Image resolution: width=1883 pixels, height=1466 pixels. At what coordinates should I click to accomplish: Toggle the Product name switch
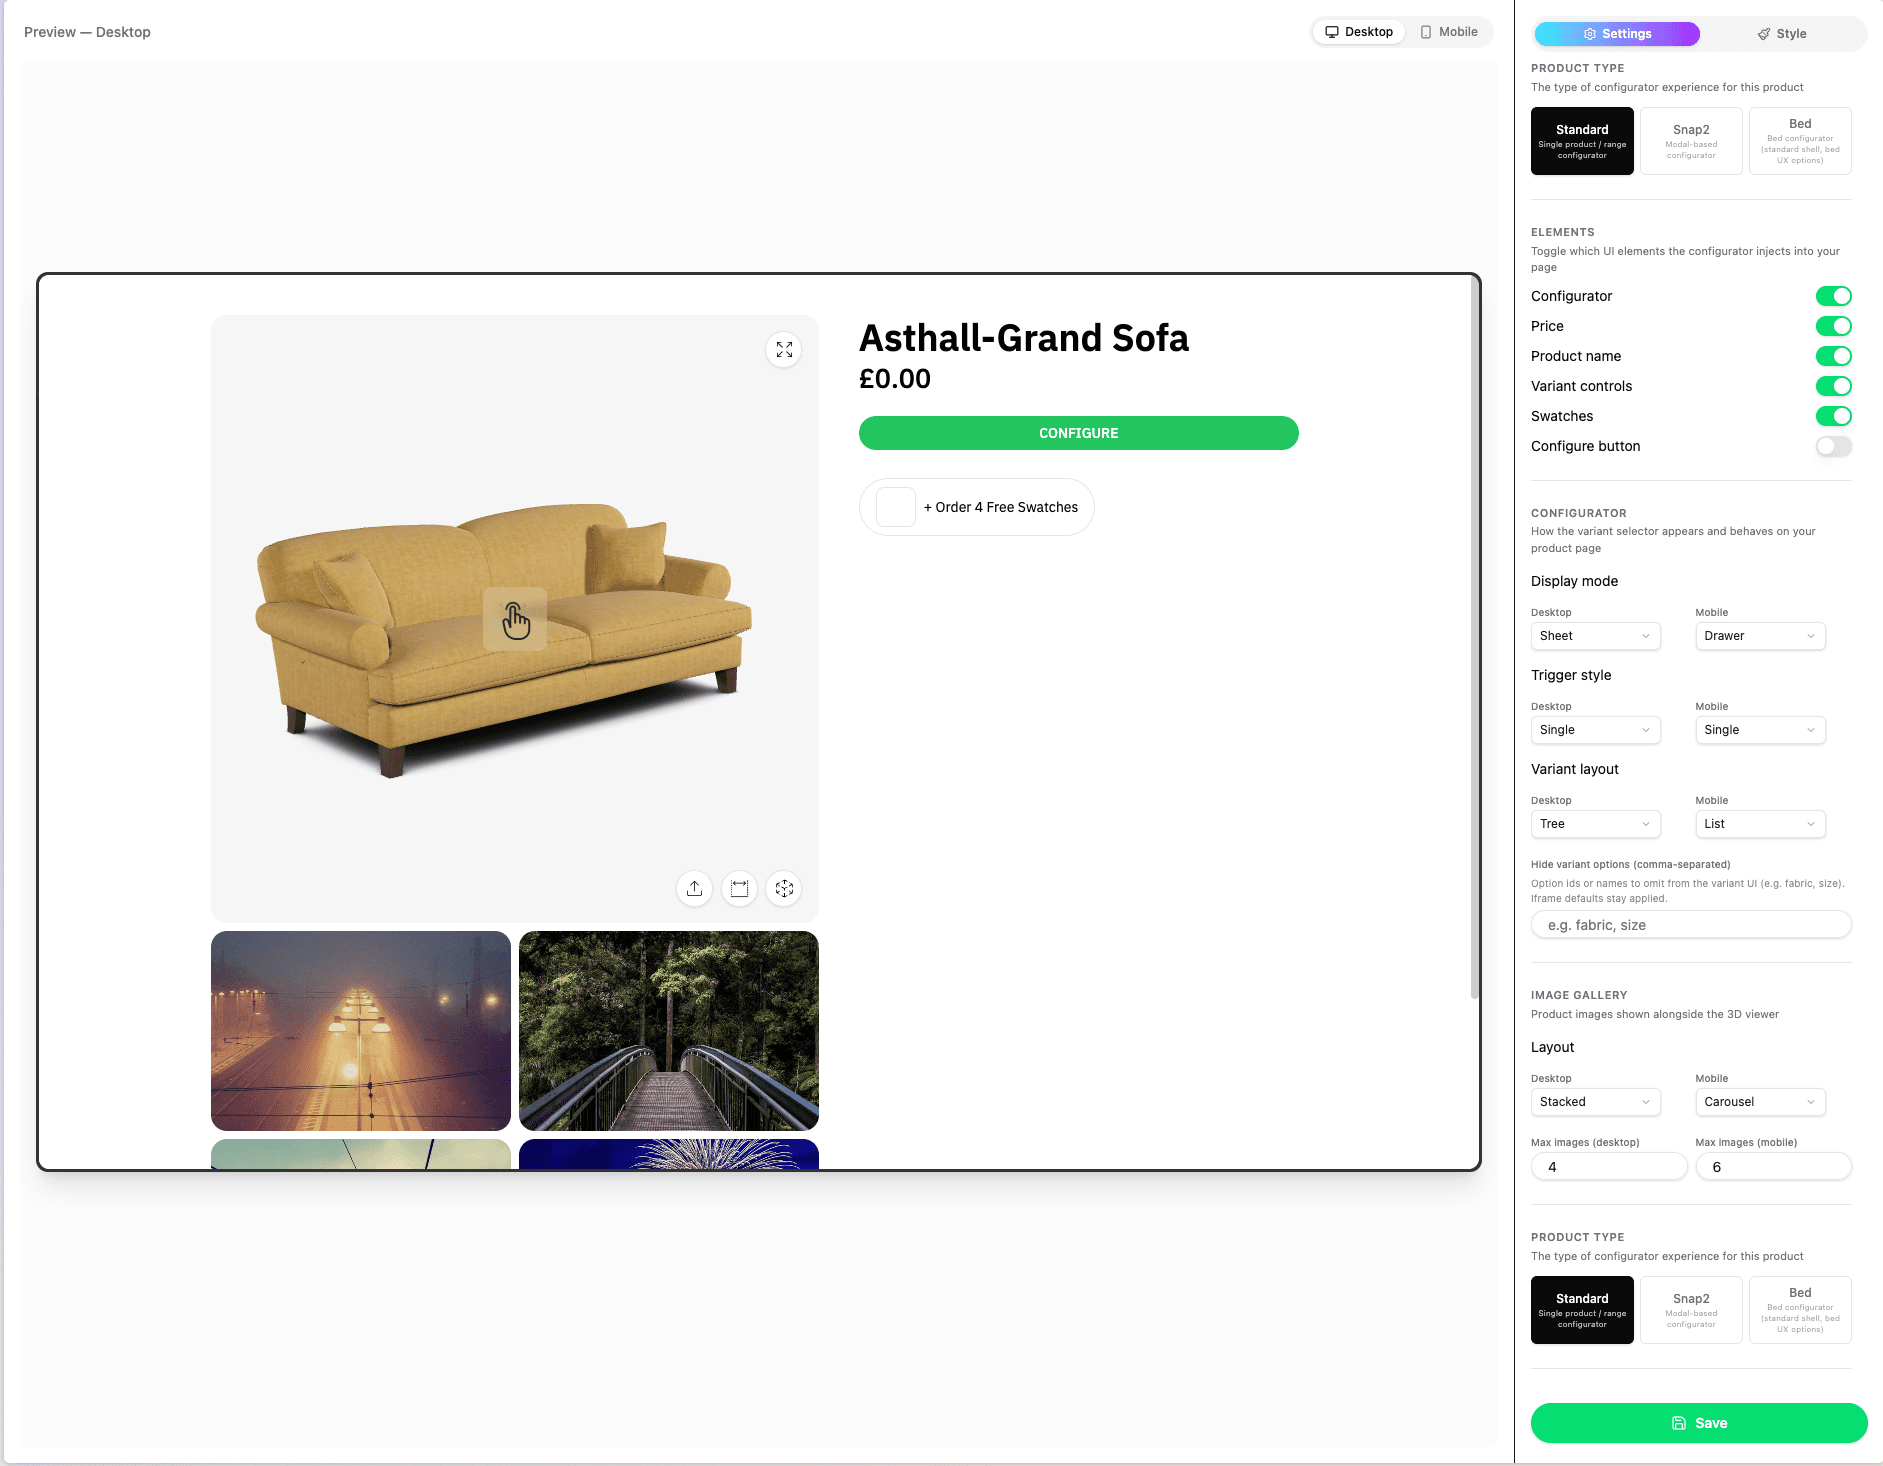coord(1834,356)
